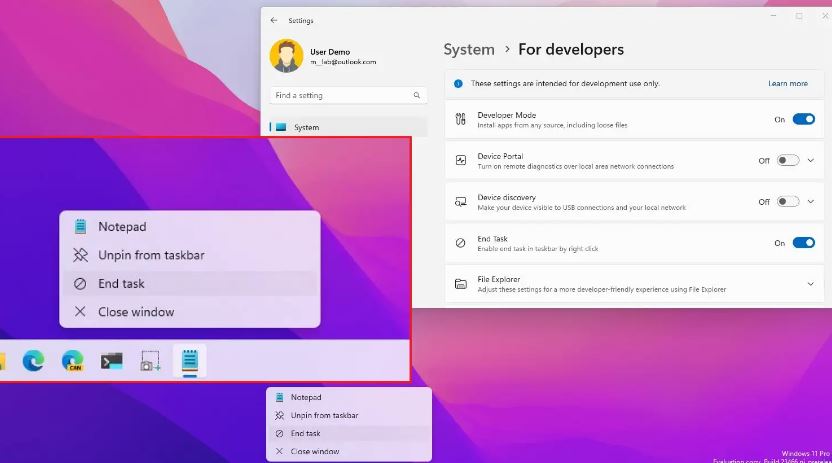This screenshot has width=832, height=463.
Task: Click the Device discovery icon
Action: [461, 202]
